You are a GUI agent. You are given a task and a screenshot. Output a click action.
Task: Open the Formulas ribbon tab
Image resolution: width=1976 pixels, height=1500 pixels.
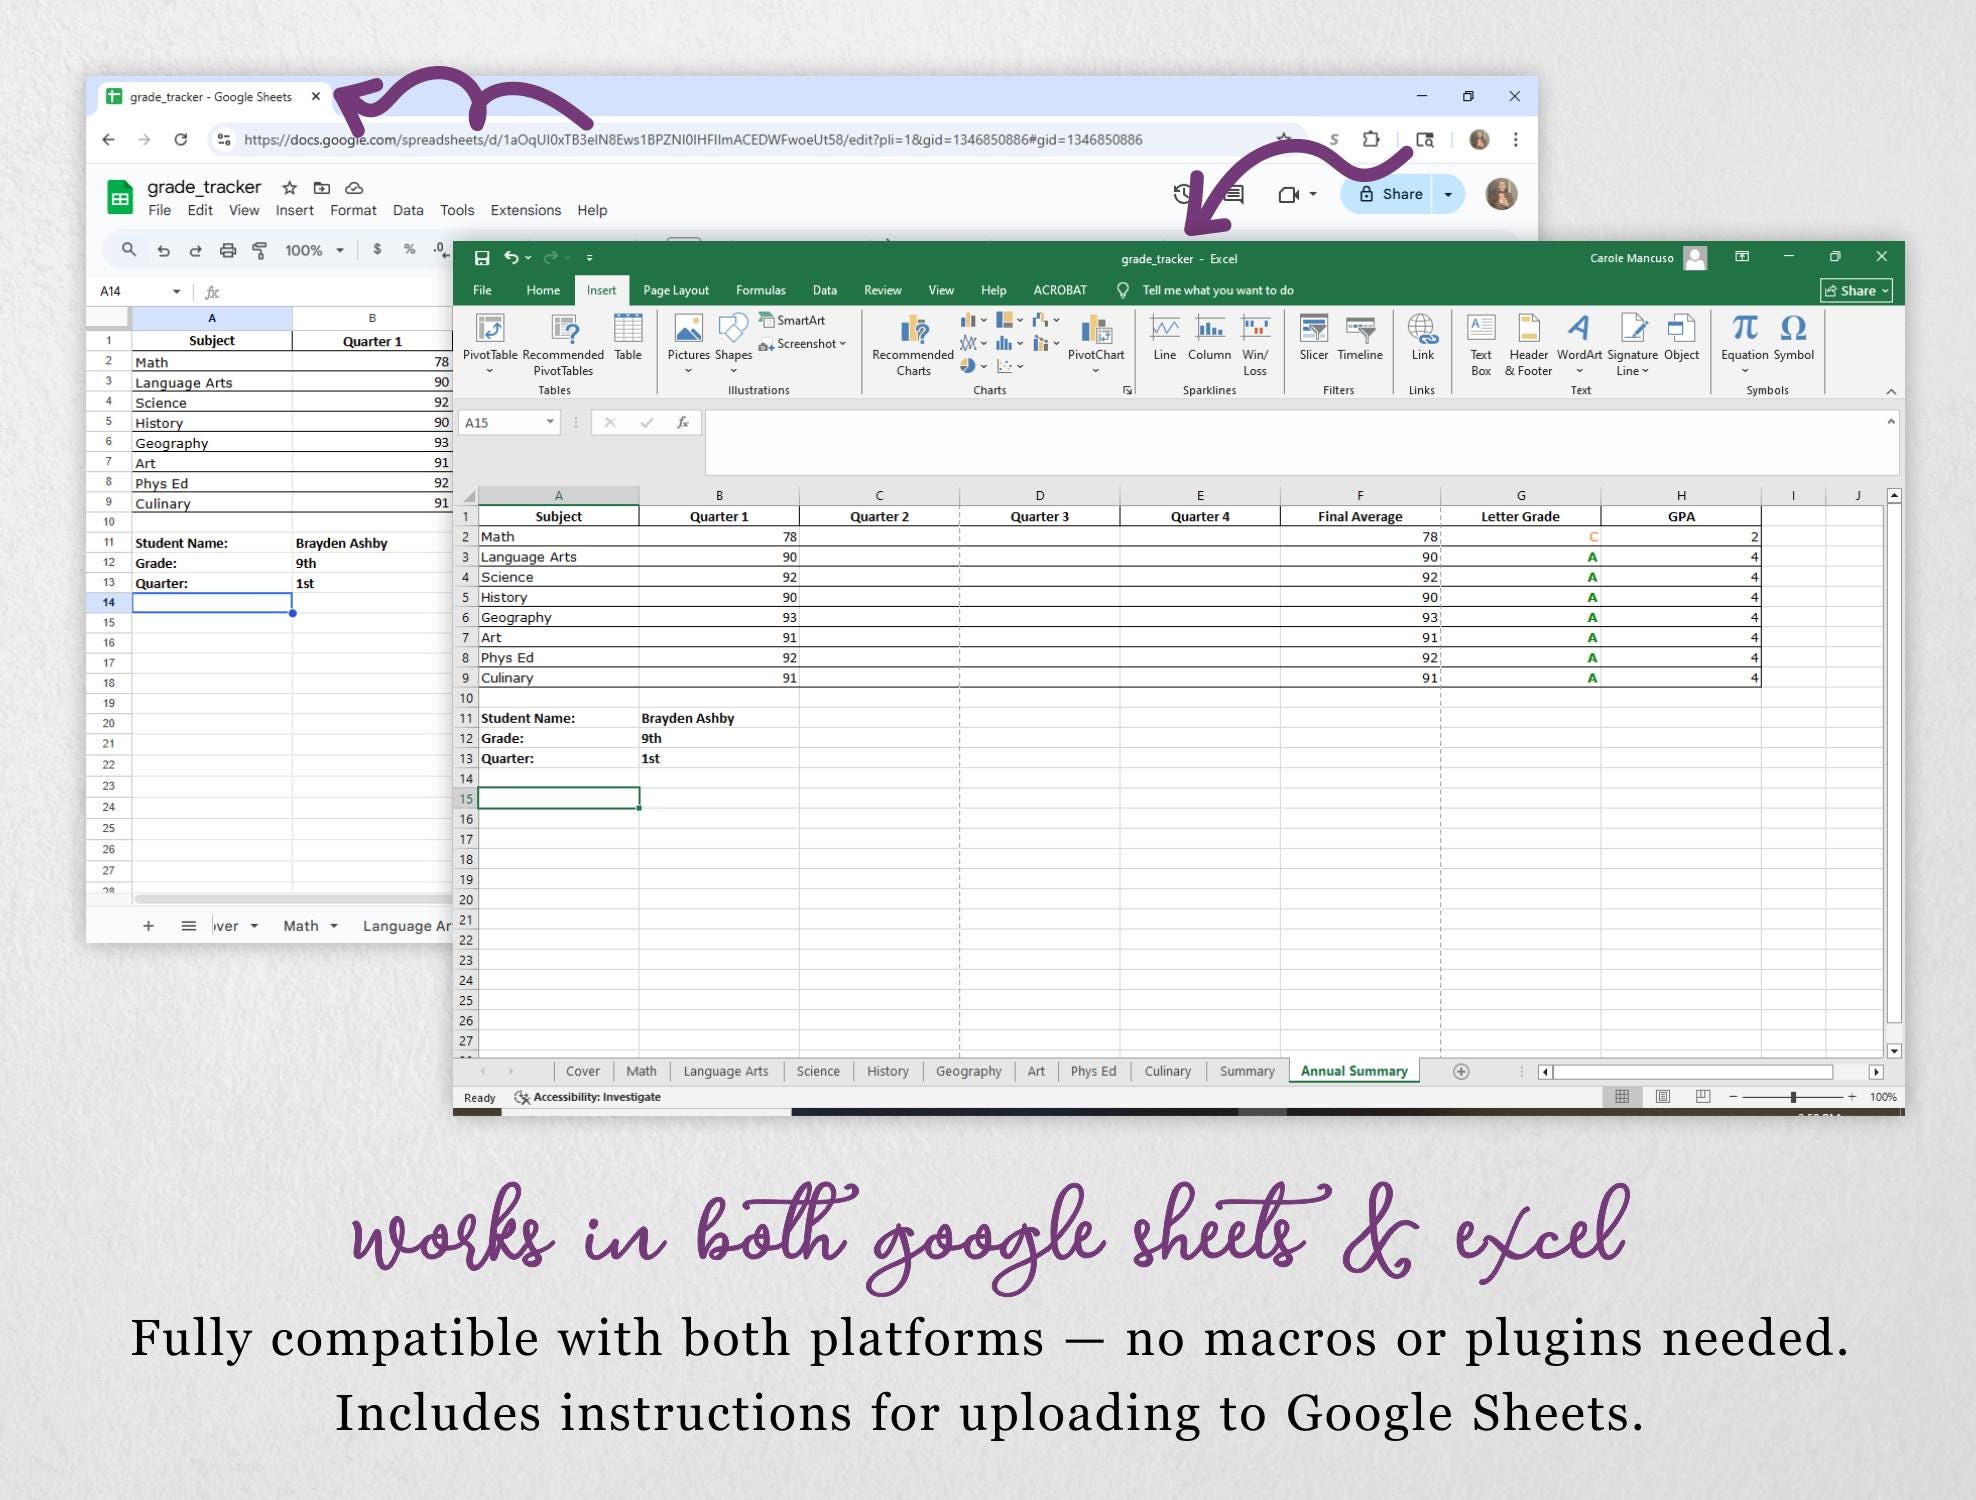click(760, 290)
